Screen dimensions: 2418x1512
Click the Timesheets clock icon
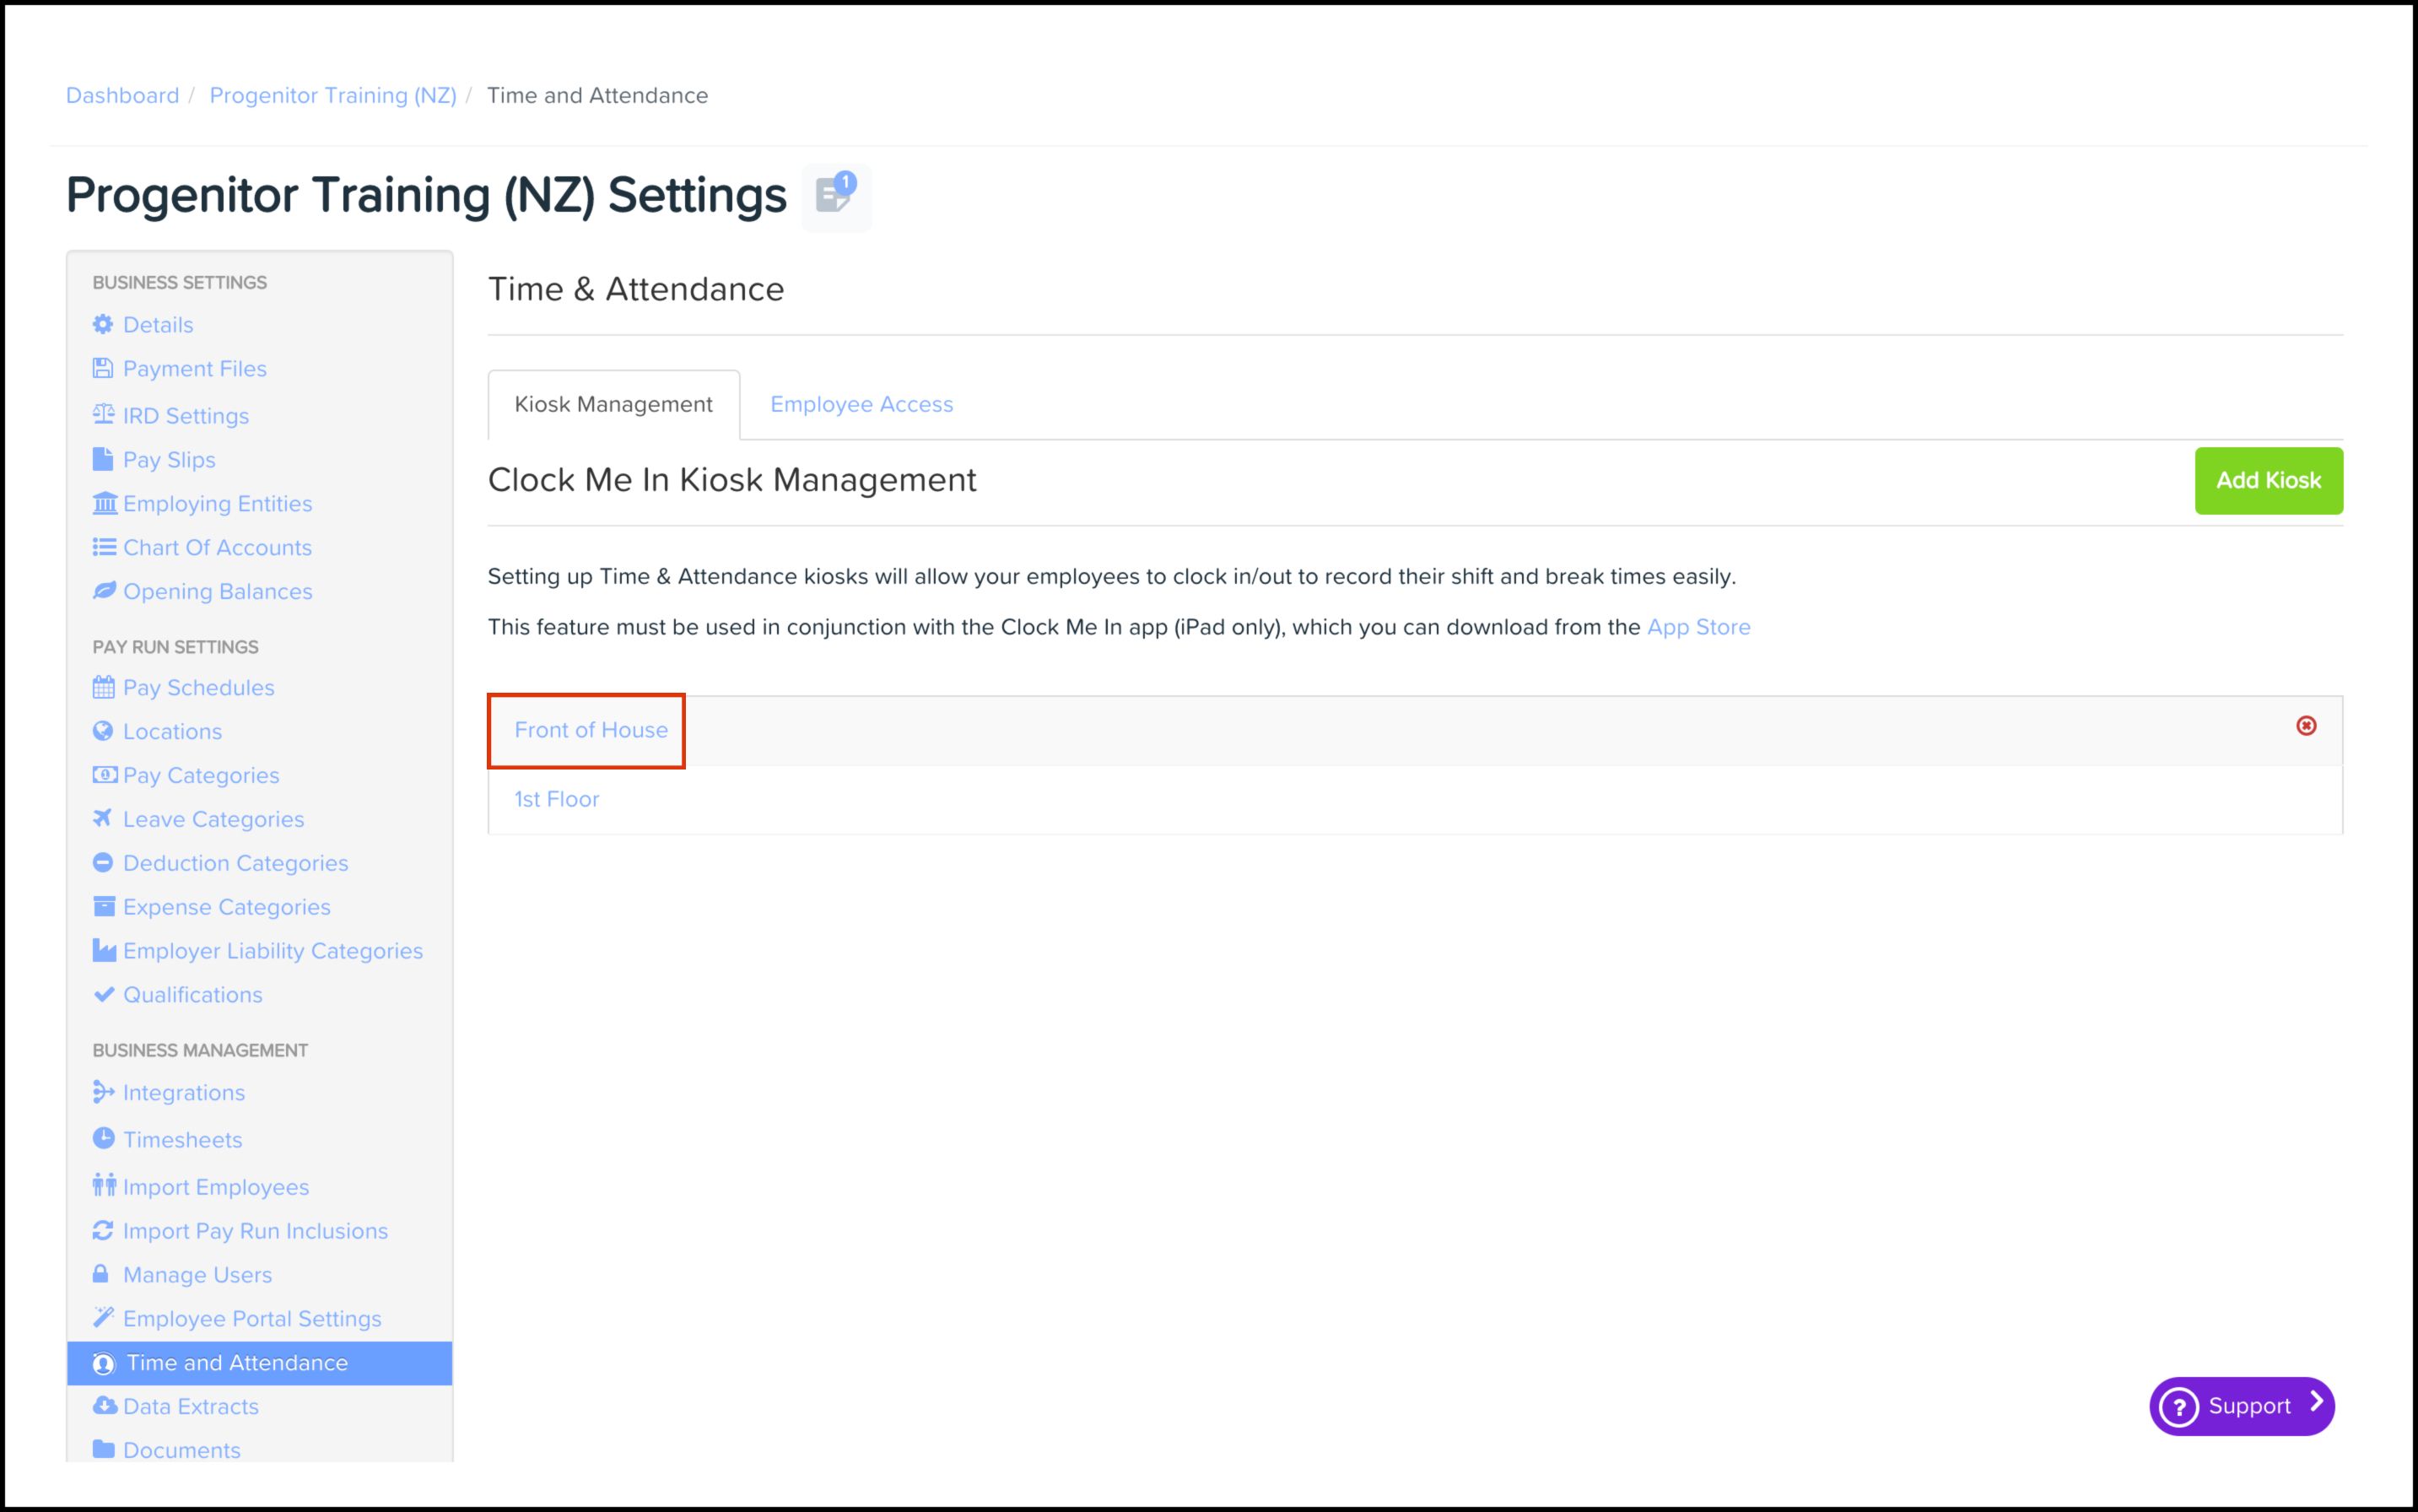[x=103, y=1139]
